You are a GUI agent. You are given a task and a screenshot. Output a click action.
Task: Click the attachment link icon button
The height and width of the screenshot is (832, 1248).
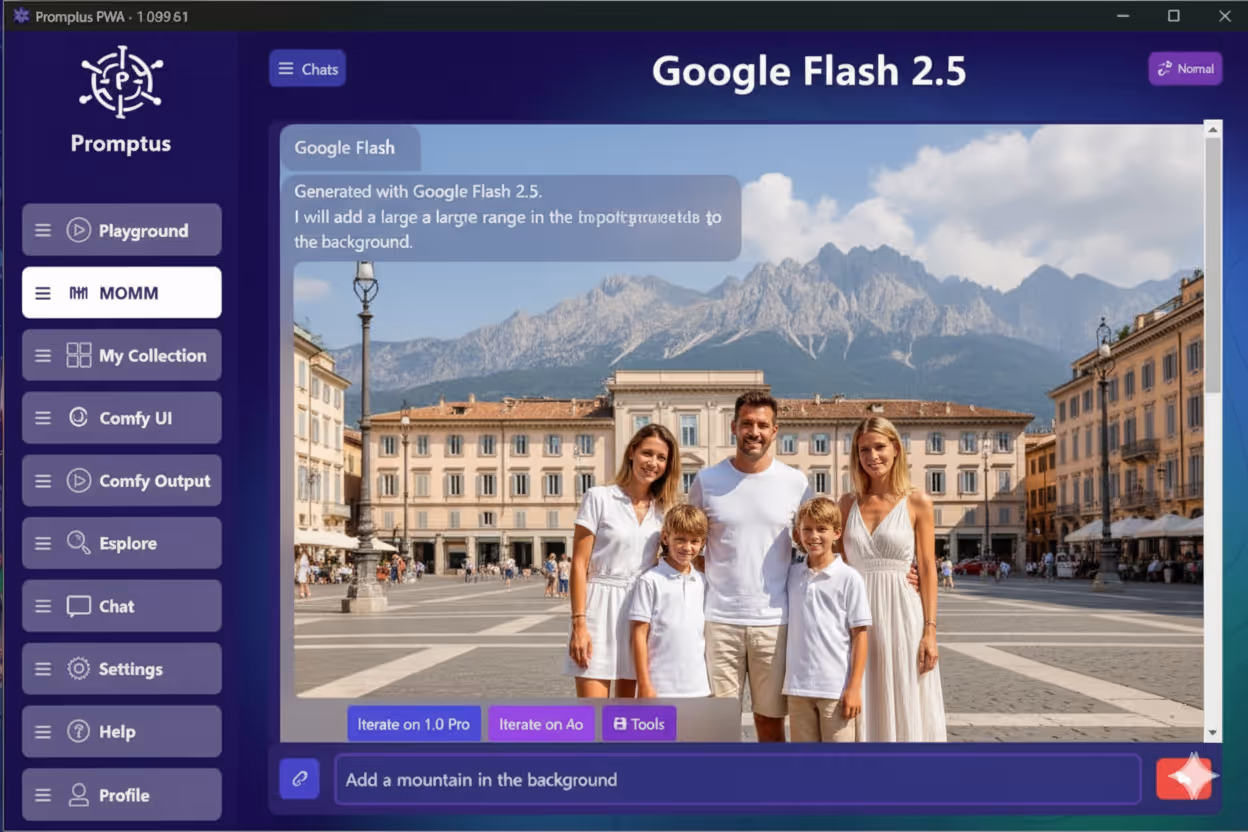point(299,778)
